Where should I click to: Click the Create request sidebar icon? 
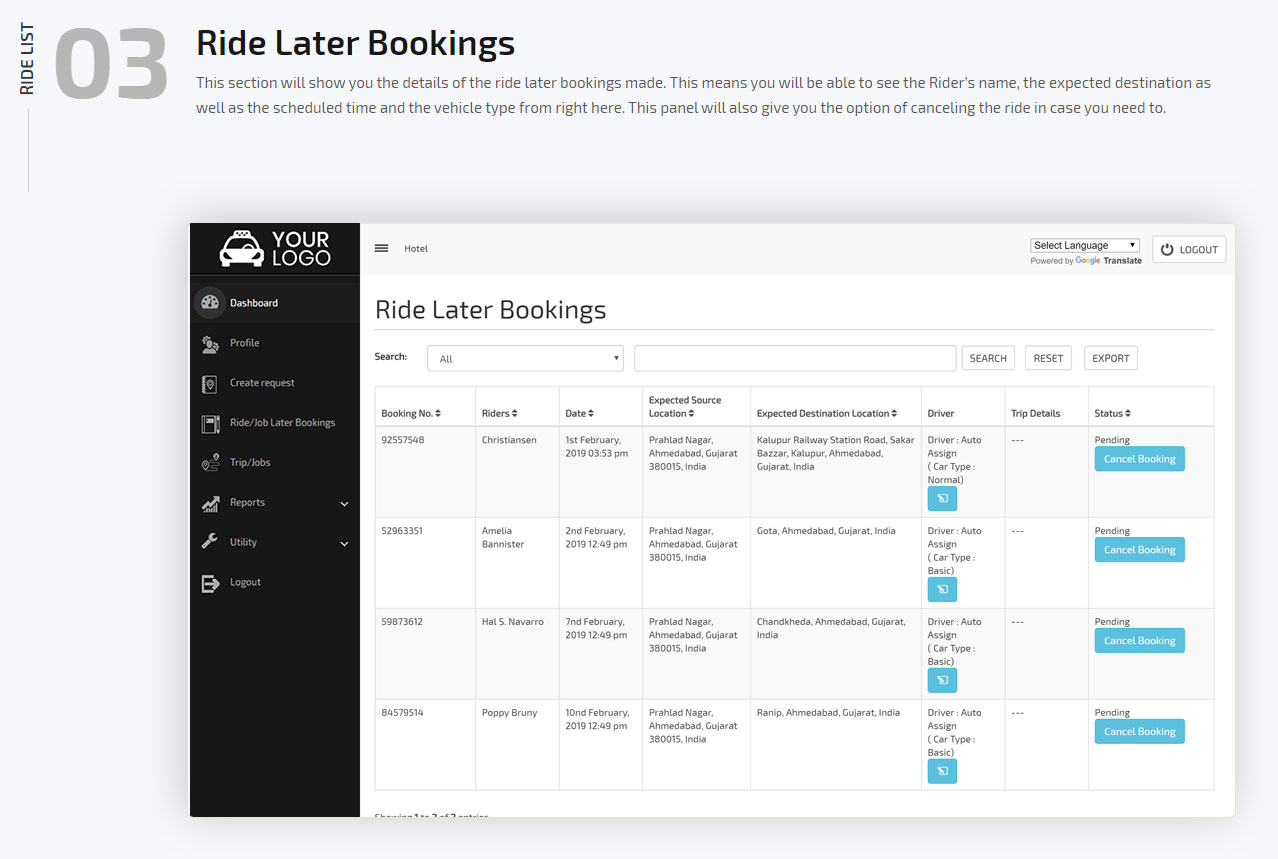tap(210, 382)
